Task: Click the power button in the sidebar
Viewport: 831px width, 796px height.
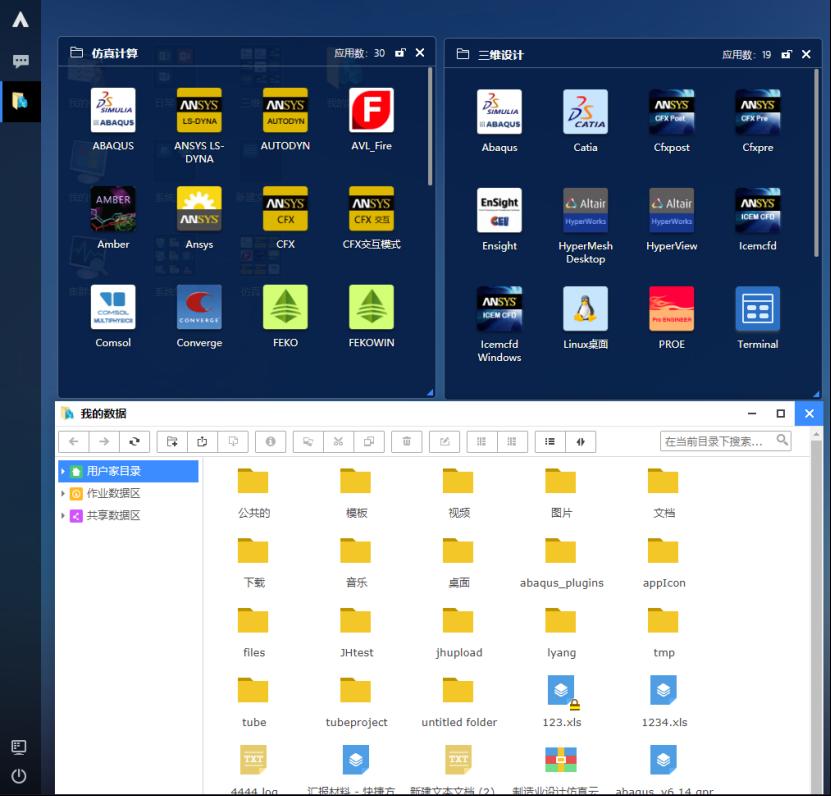Action: click(19, 776)
